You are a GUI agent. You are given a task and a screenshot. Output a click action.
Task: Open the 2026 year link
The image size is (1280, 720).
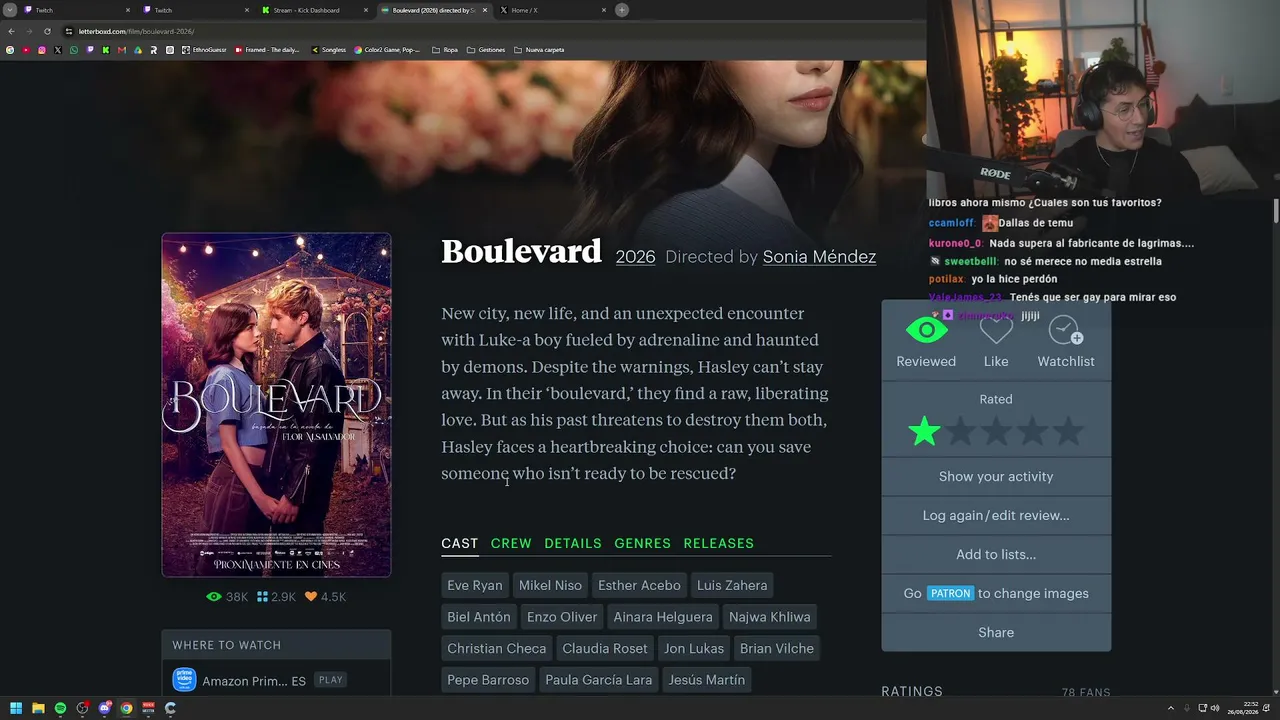(635, 257)
